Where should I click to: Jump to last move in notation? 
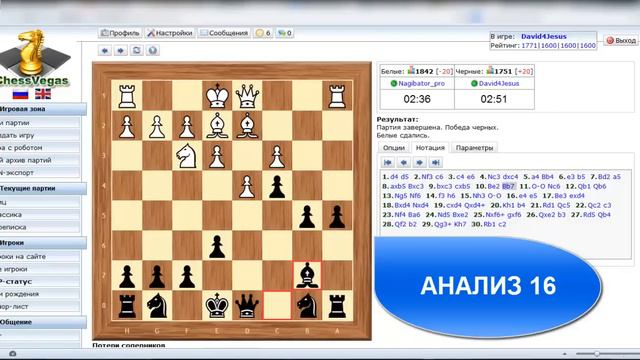point(435,162)
